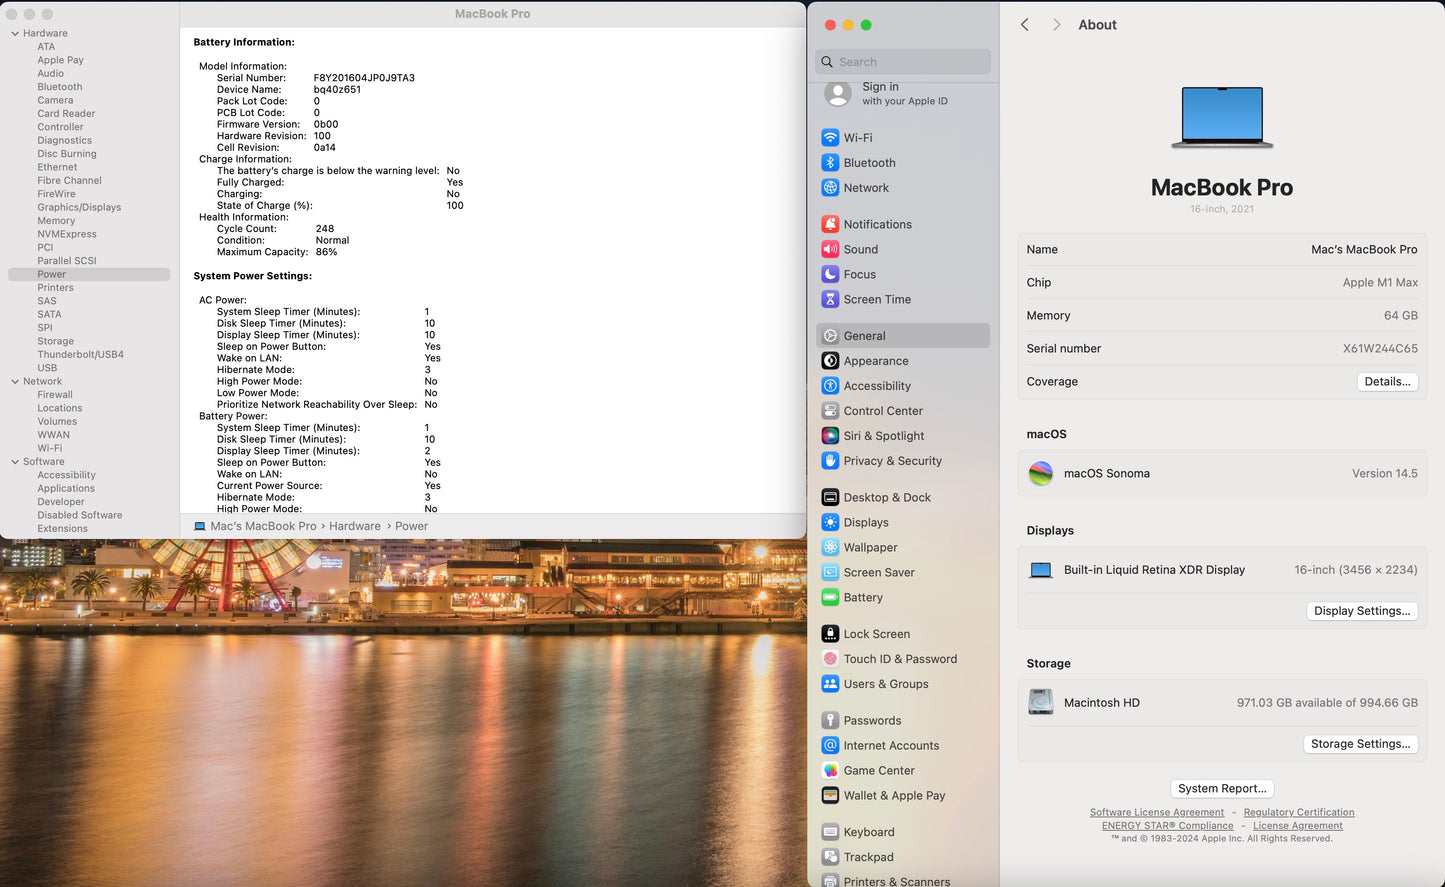Select Applications under Software

(66, 488)
